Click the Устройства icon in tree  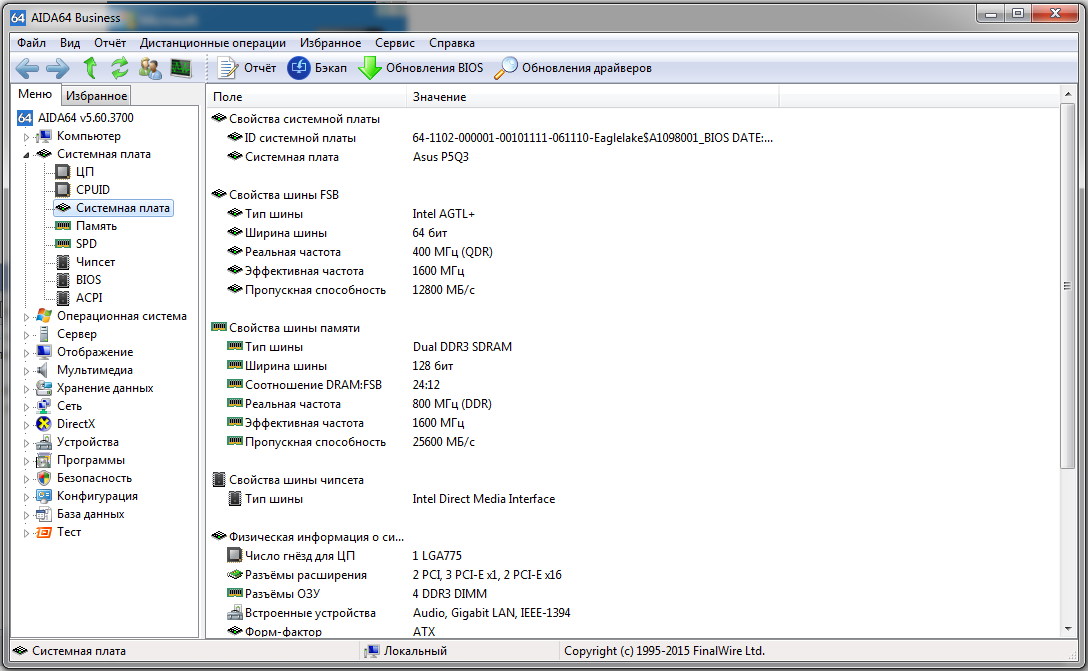coord(44,442)
